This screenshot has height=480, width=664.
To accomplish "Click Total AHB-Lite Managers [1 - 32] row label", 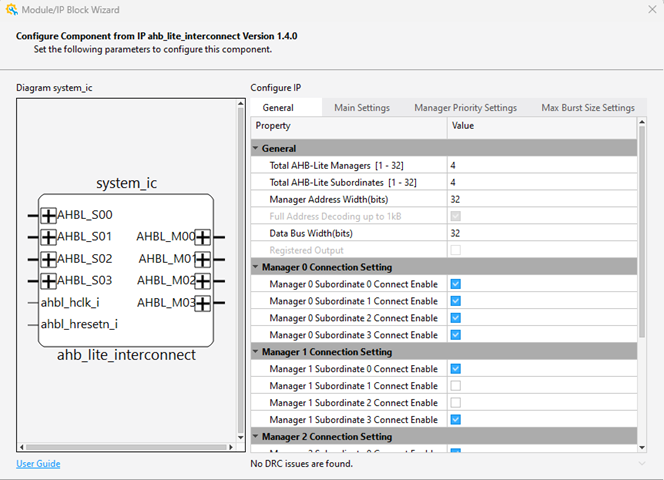I will [x=336, y=165].
